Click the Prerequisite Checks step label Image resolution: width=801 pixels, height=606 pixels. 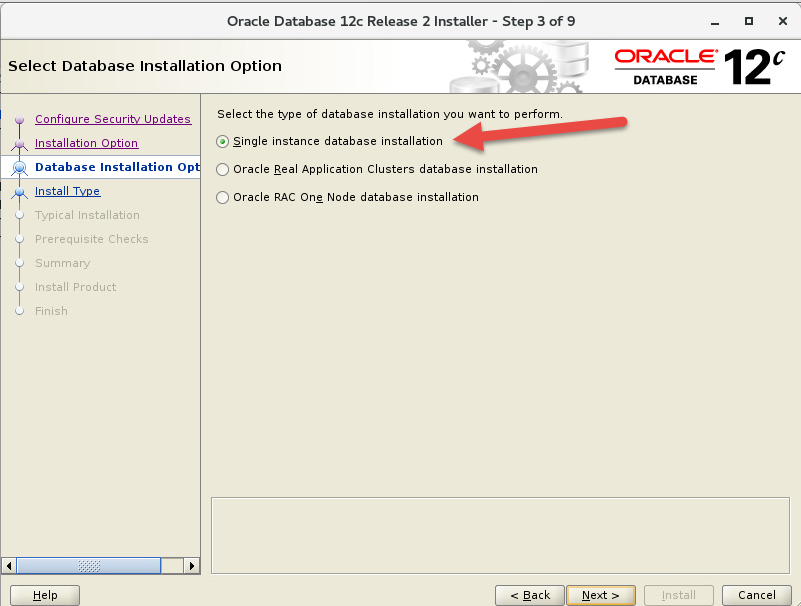(x=91, y=239)
